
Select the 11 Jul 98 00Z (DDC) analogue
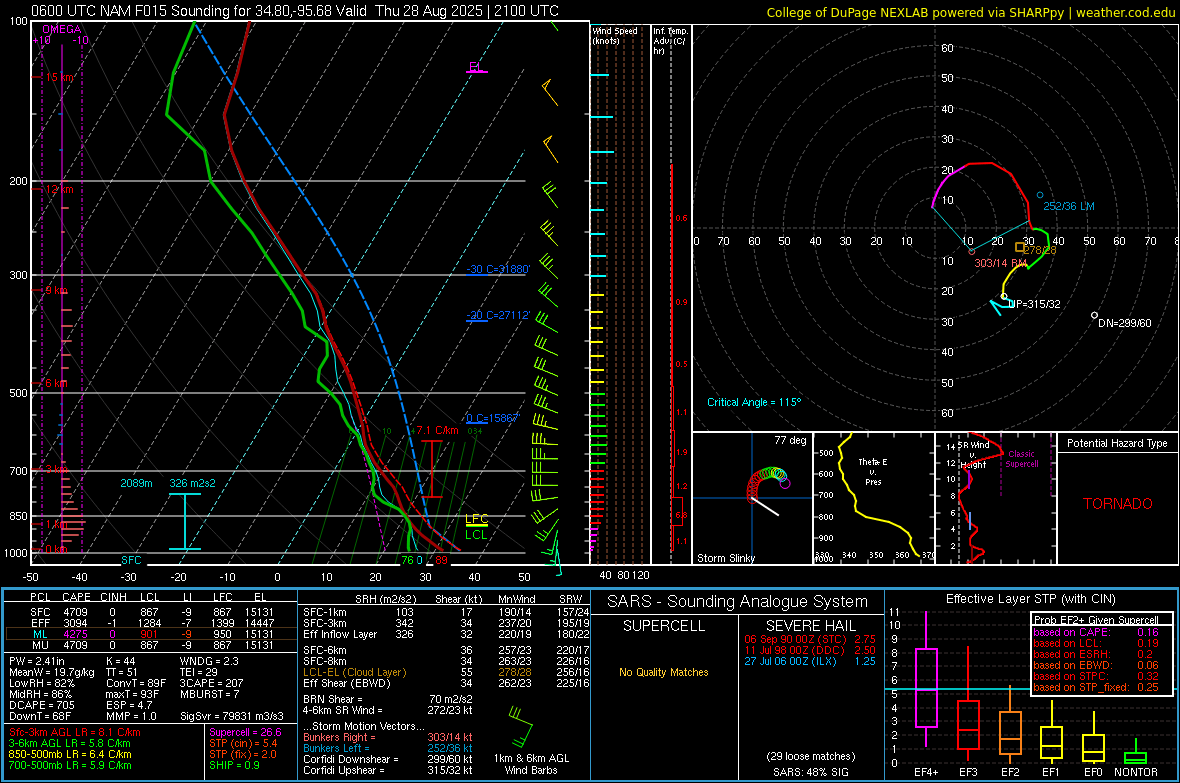pyautogui.click(x=810, y=650)
